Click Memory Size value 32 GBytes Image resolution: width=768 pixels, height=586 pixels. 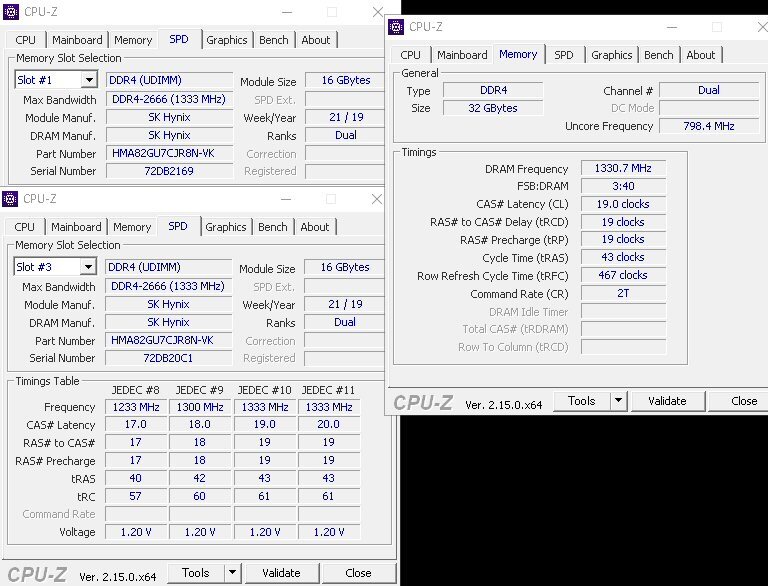(x=493, y=108)
